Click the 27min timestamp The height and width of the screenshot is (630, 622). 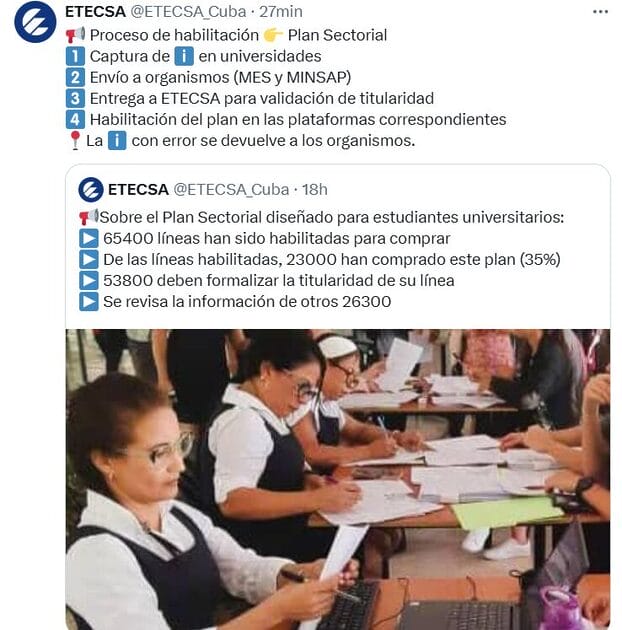[280, 12]
